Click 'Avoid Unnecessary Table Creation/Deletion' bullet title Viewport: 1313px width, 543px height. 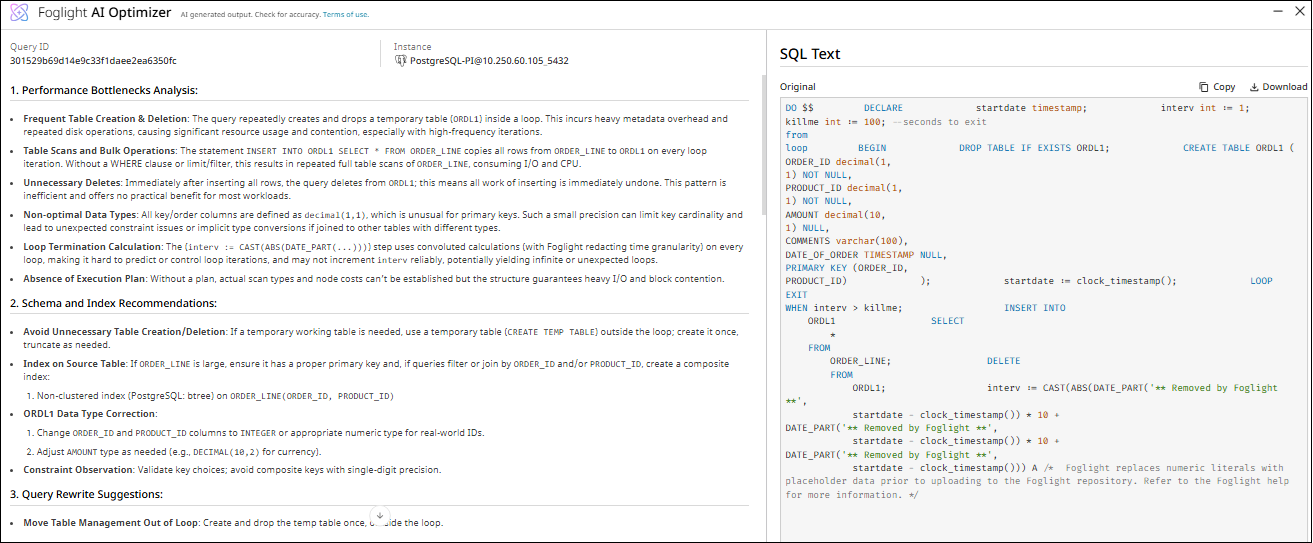pos(124,331)
